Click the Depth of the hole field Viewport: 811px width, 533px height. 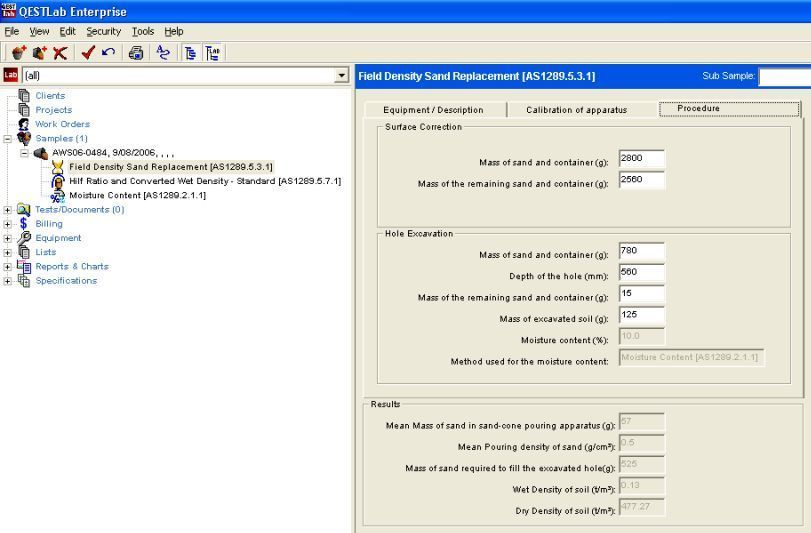tap(641, 273)
